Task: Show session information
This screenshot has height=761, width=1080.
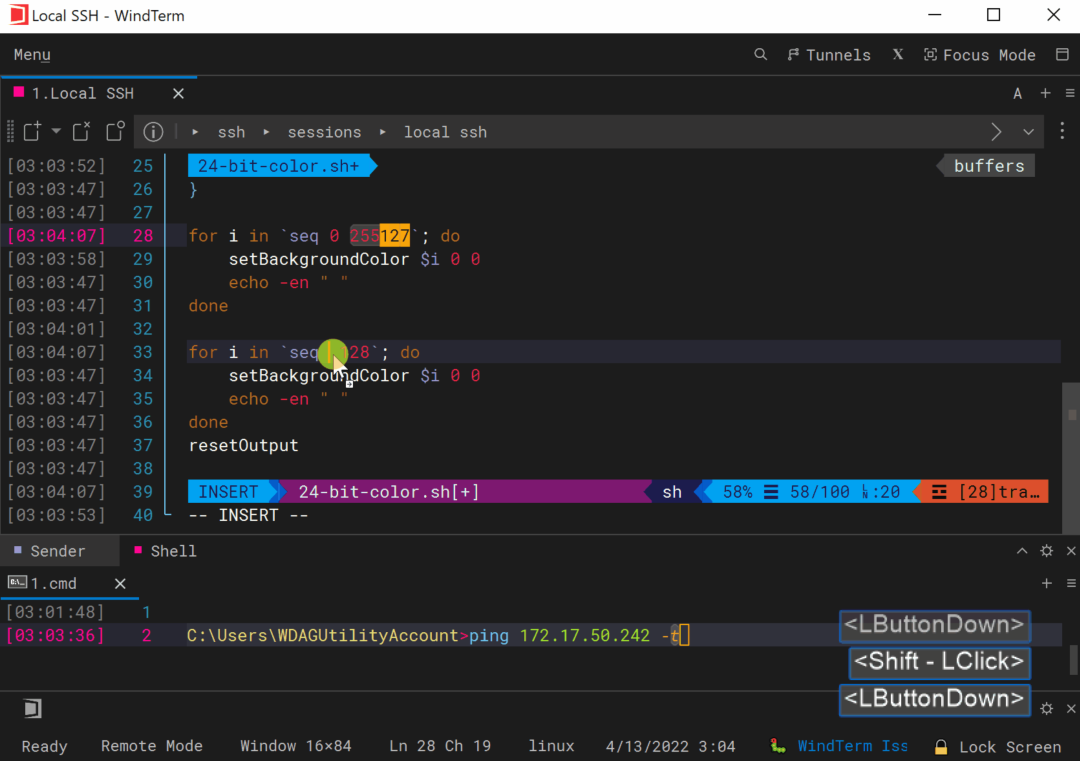Action: [153, 132]
